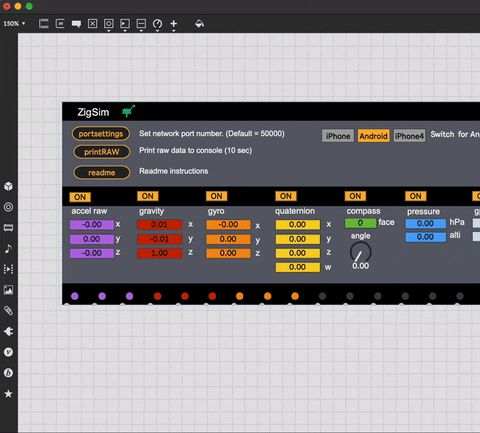This screenshot has width=480, height=433.
Task: Select the iPhone4 device mode
Action: 409,136
